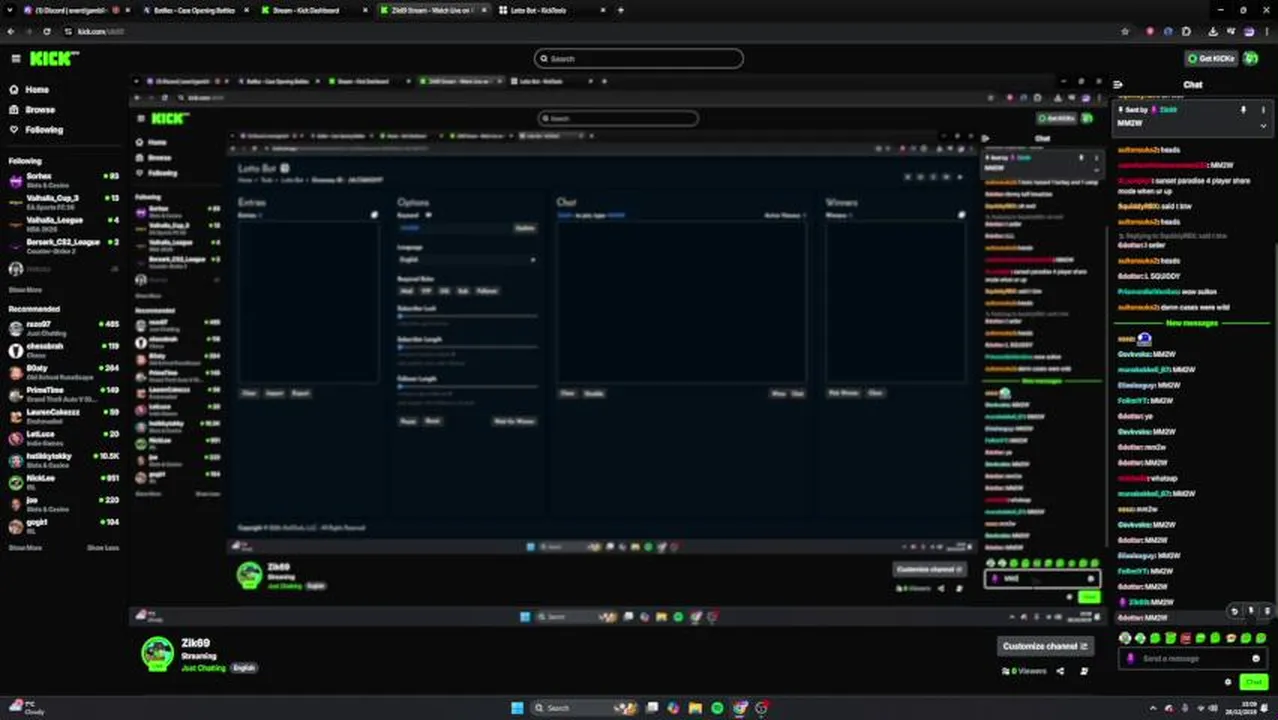This screenshot has height=720, width=1278.
Task: Open recommended channel joe
Action: pos(62,504)
